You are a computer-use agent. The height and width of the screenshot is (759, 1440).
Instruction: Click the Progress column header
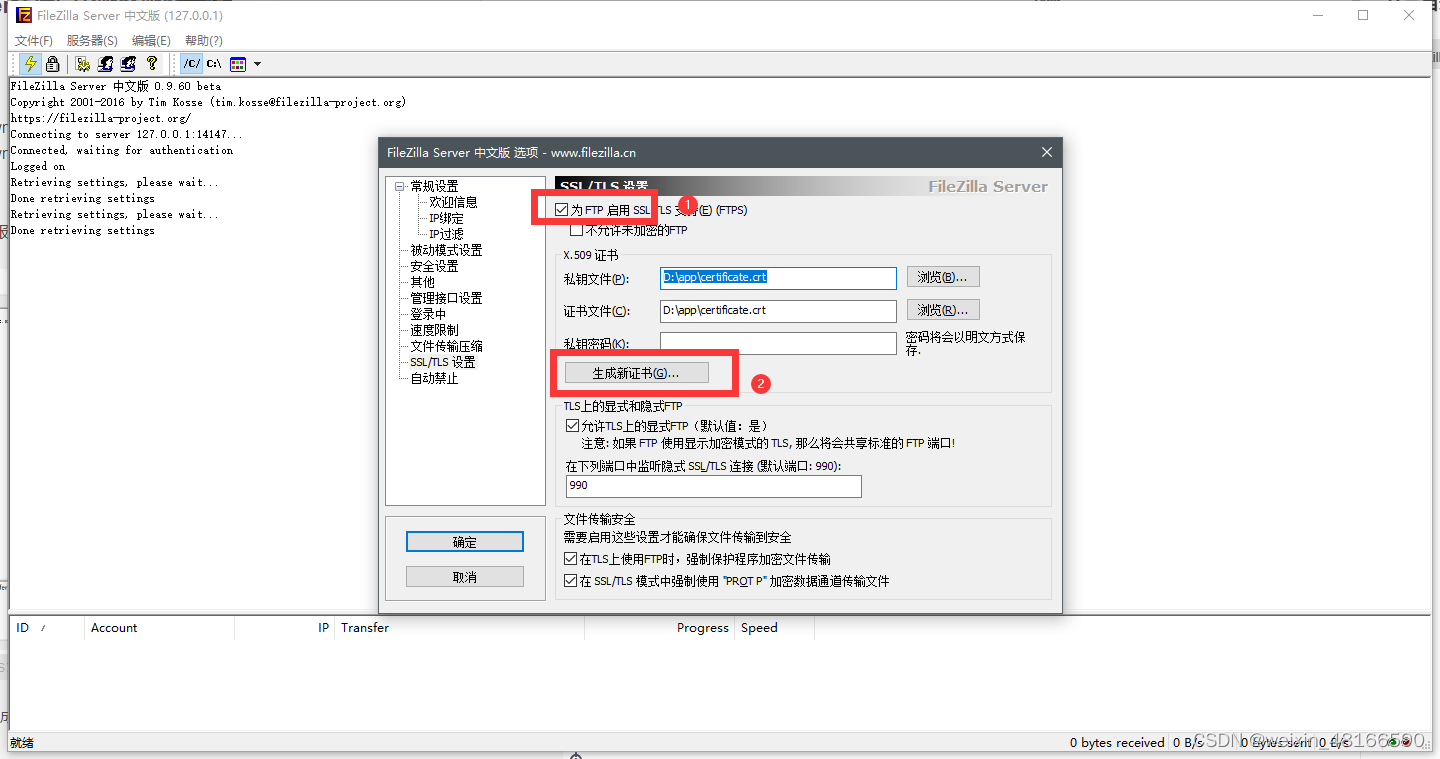click(x=659, y=628)
